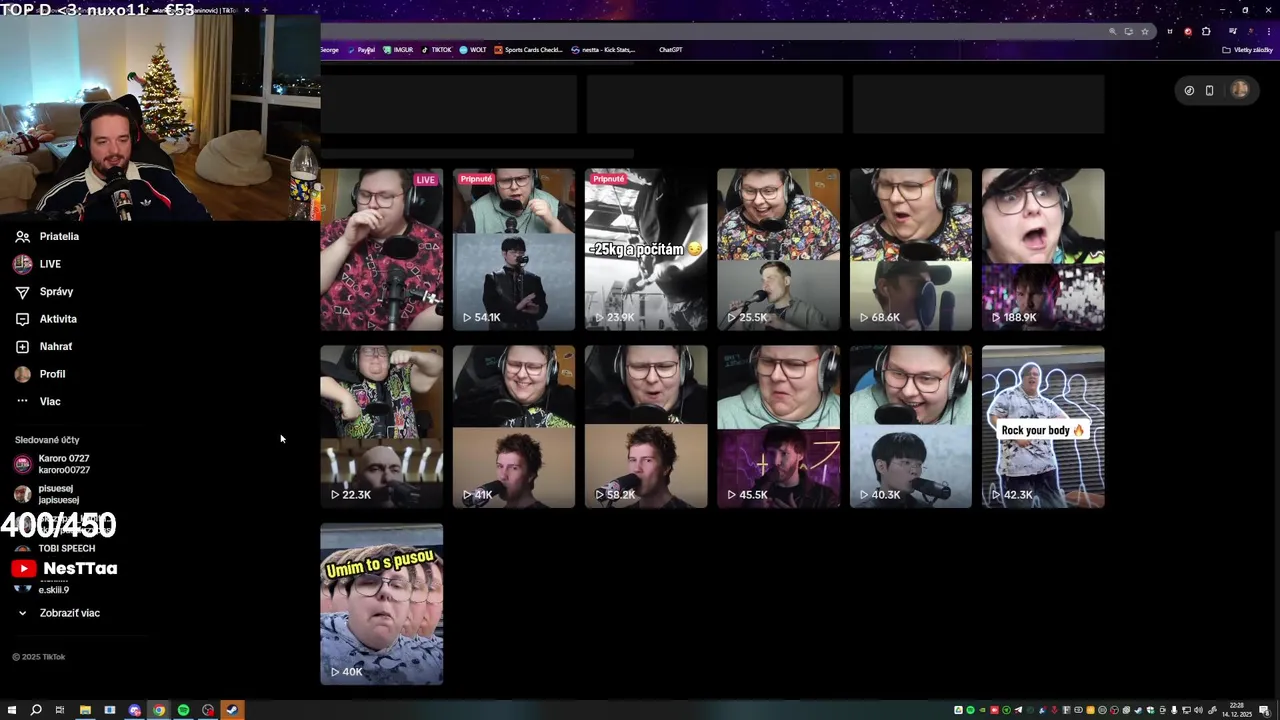Open the Umím to s pusou video

point(381,604)
